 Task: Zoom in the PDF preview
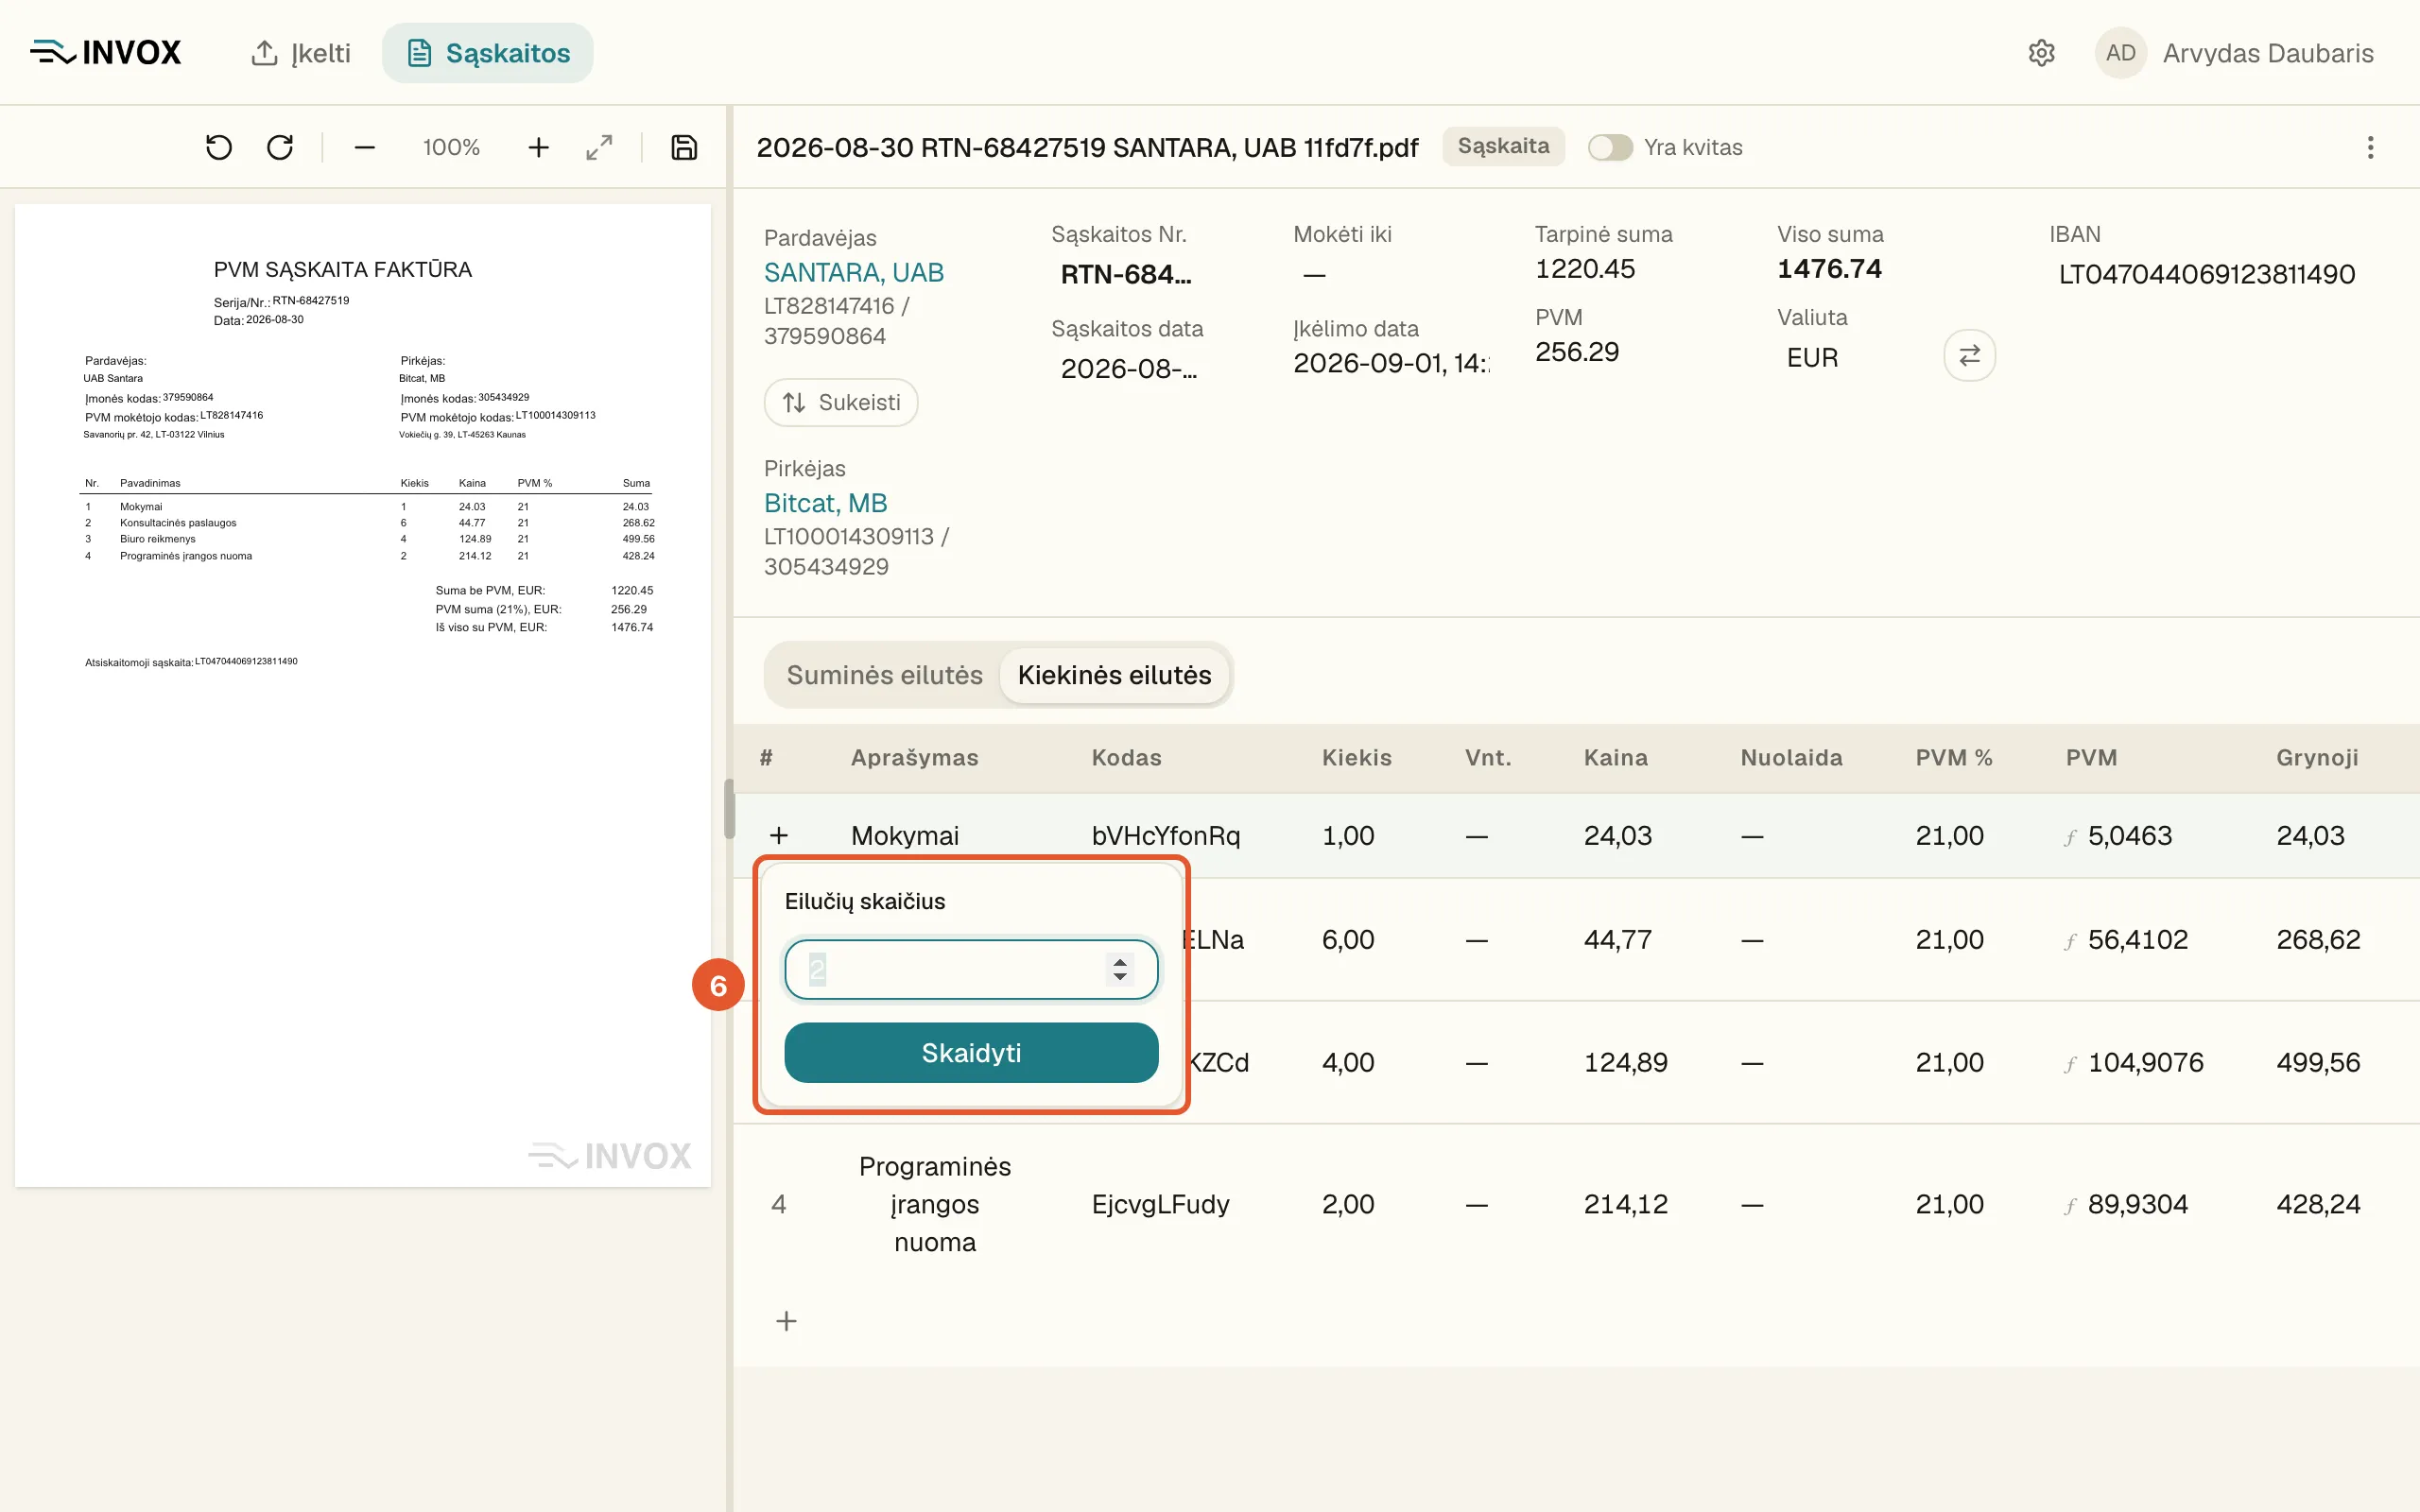[538, 148]
